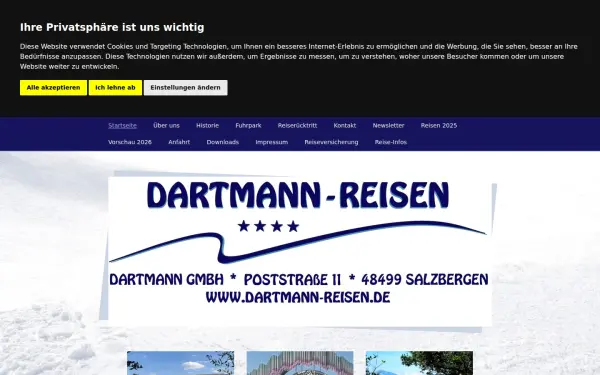Accept all cookies with 'Alle akzeptieren'

(x=53, y=88)
